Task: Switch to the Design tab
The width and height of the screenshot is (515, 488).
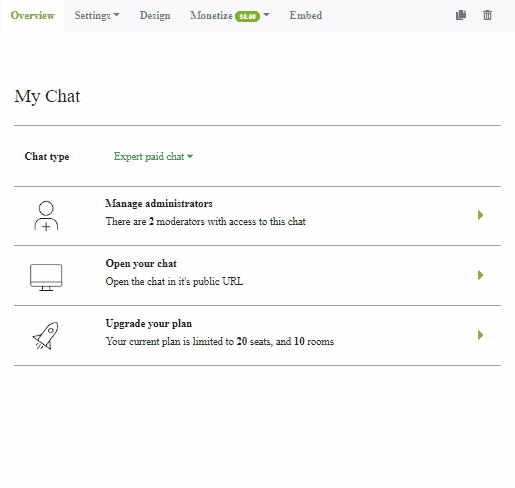Action: (155, 16)
